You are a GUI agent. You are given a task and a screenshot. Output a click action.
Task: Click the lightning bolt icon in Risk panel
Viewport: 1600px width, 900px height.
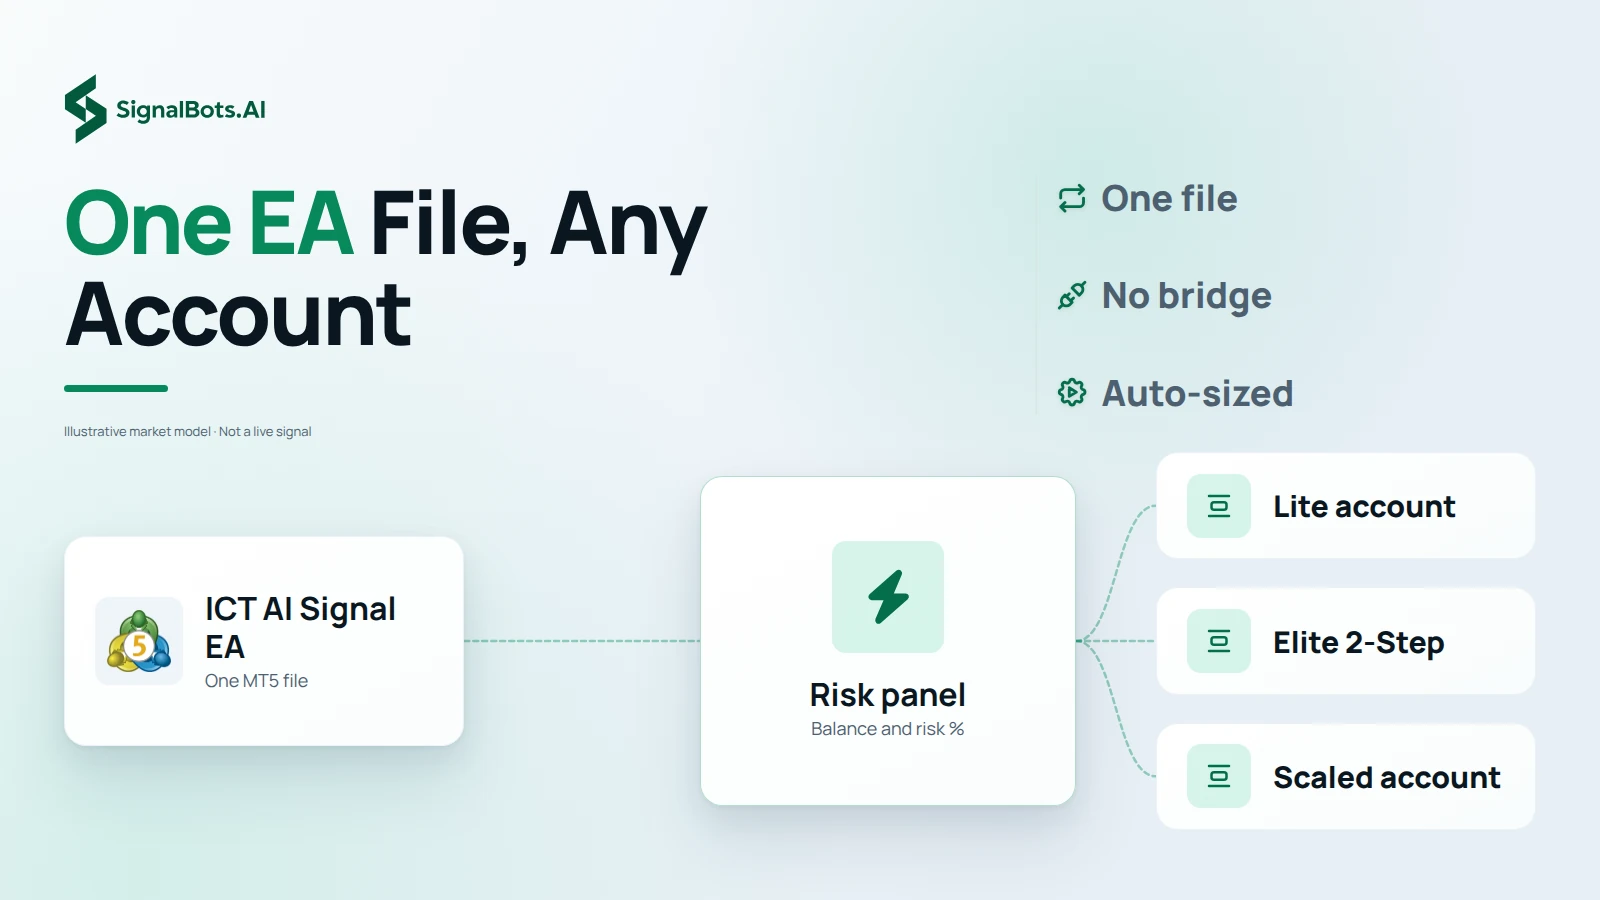(x=888, y=597)
